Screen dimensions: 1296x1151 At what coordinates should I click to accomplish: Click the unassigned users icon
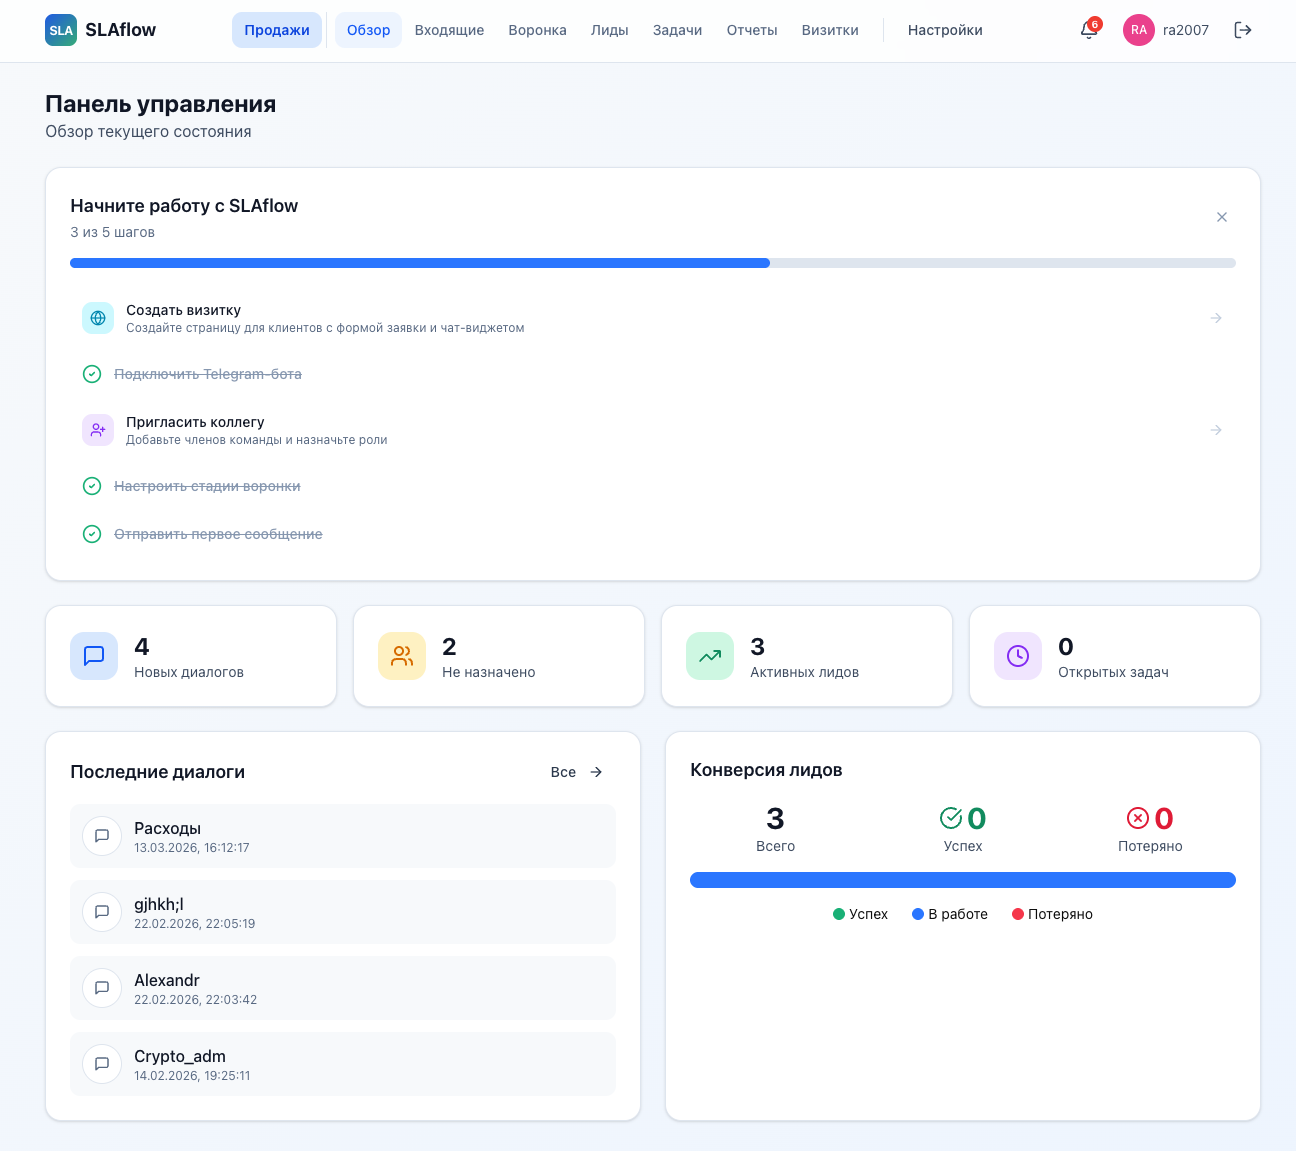[402, 656]
